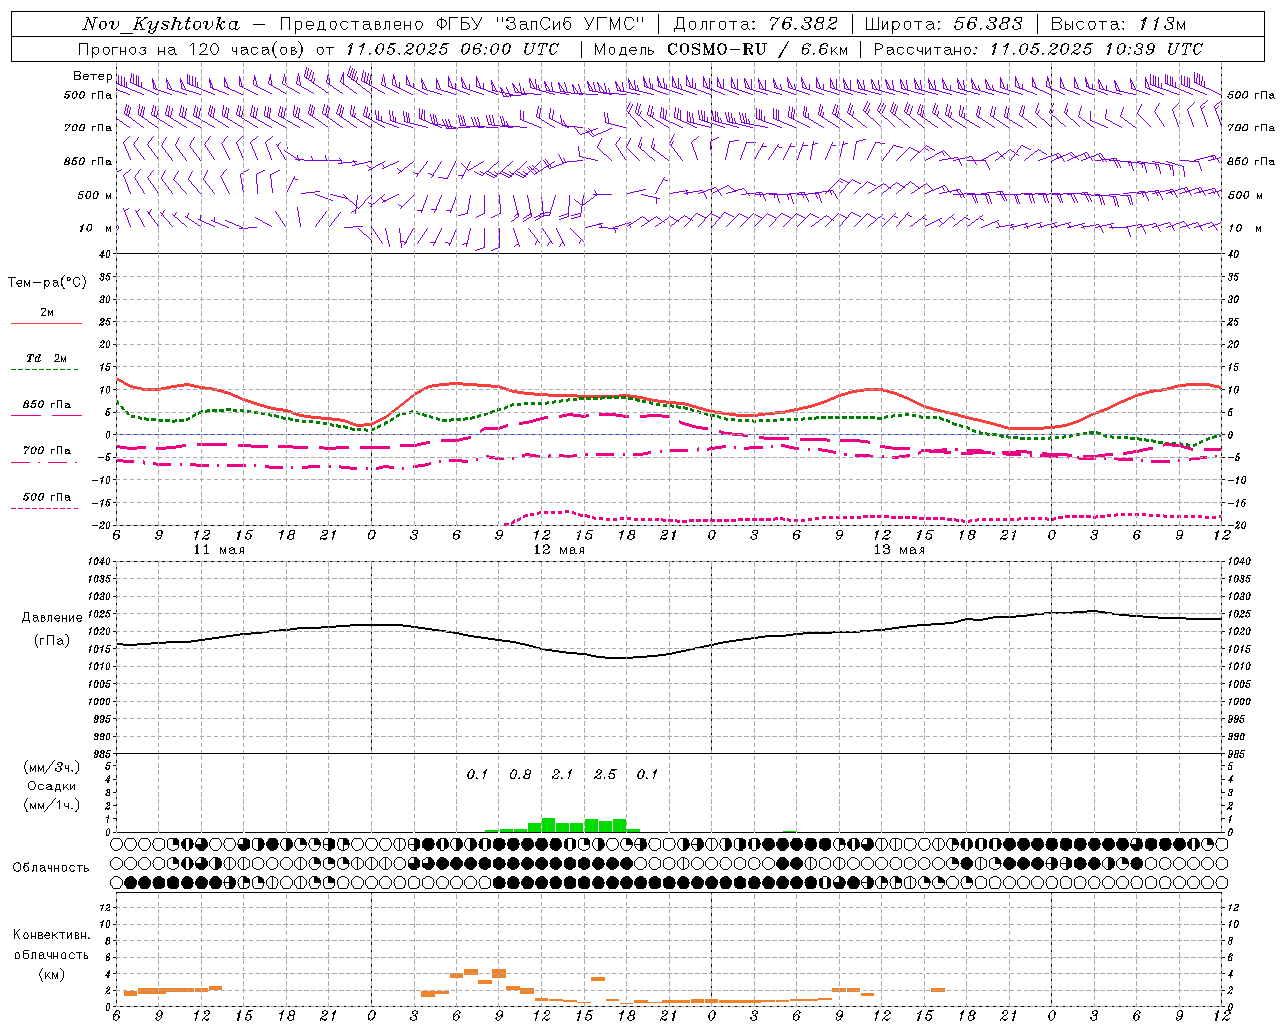
Task: Click the precipitation value 2.1
Action: pos(562,774)
